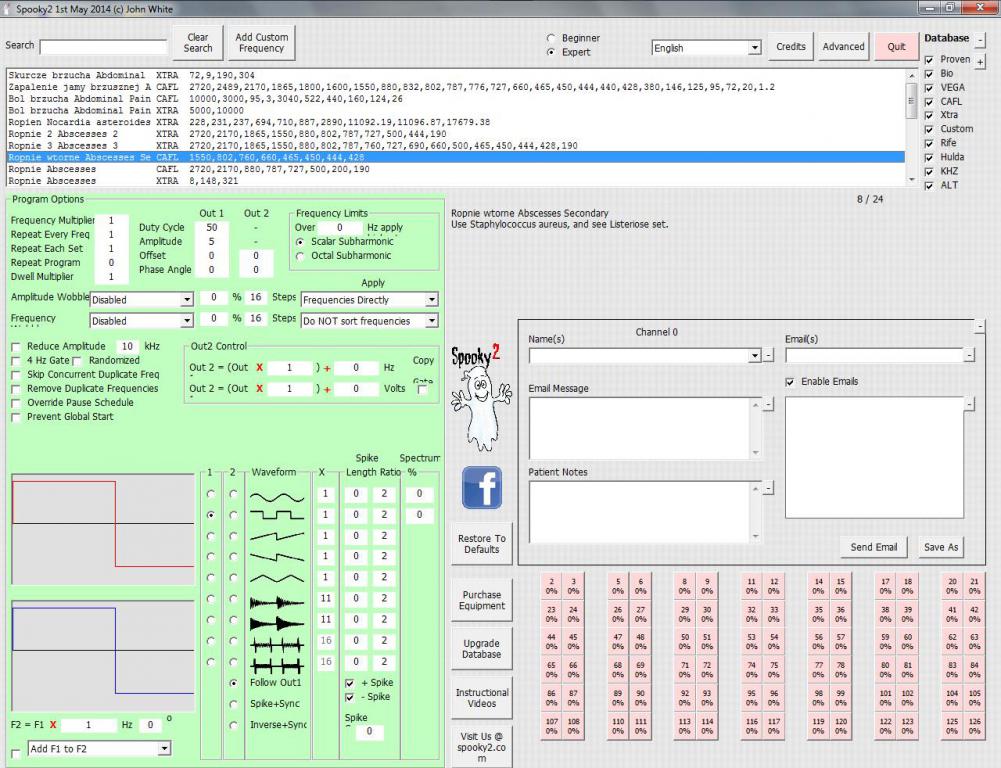The height and width of the screenshot is (768, 1001).
Task: Click the frequency list scrollbar down arrow
Action: click(x=912, y=181)
